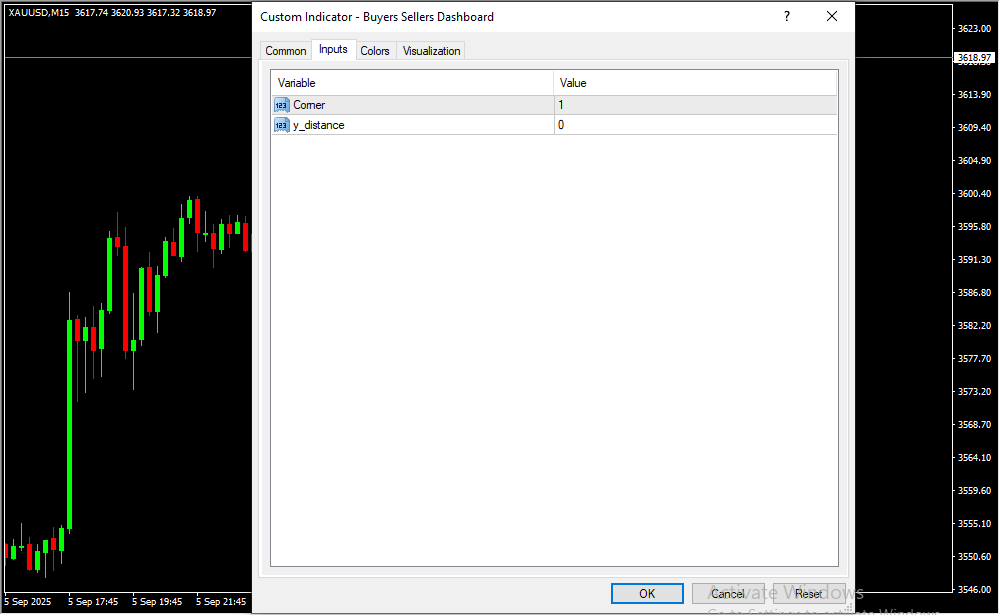This screenshot has width=1000, height=615.
Task: Confirm settings with the OK button
Action: point(647,593)
